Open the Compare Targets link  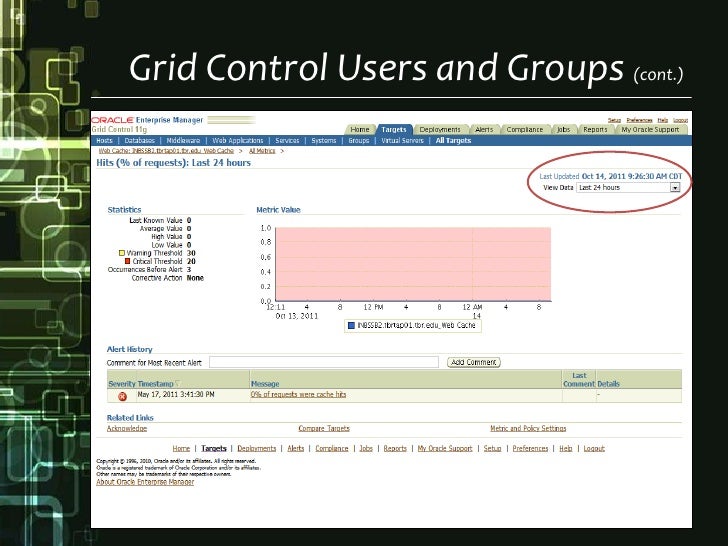click(324, 429)
